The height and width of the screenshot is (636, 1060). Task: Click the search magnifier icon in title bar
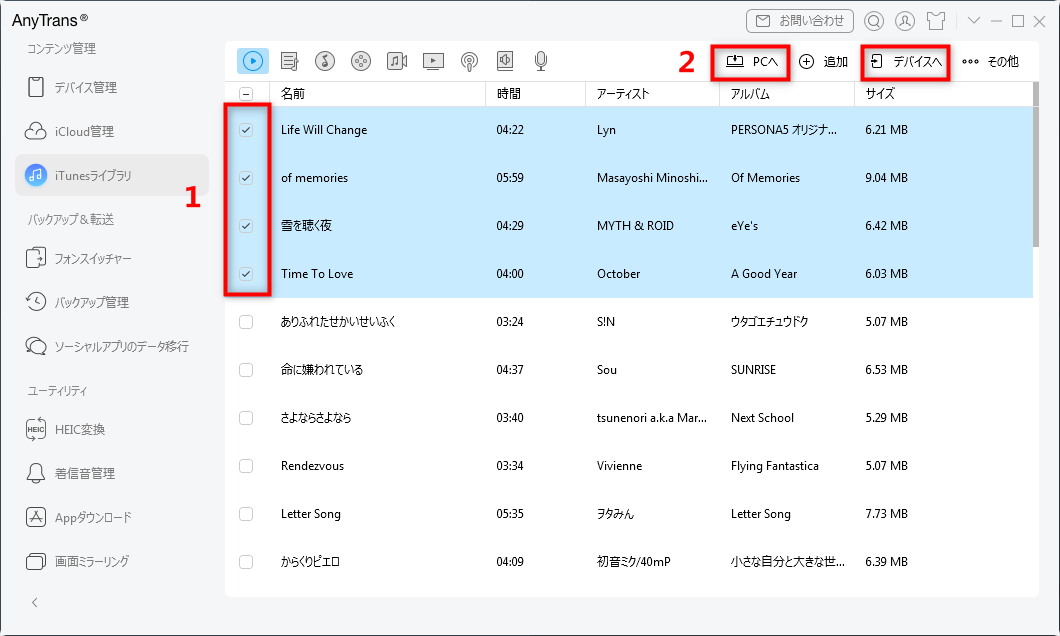pyautogui.click(x=874, y=21)
